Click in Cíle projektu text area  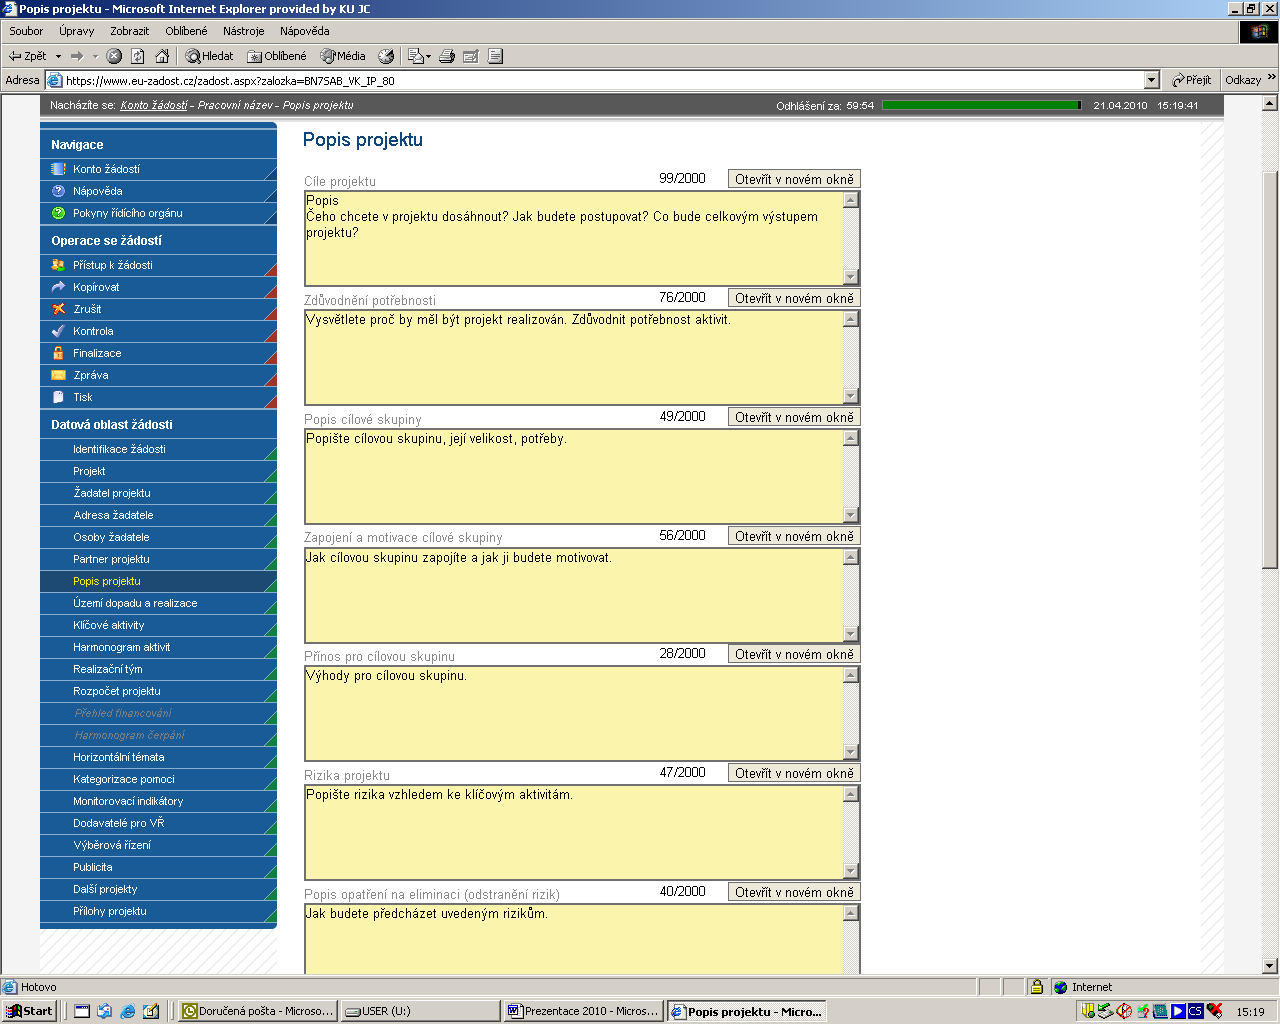pos(574,238)
